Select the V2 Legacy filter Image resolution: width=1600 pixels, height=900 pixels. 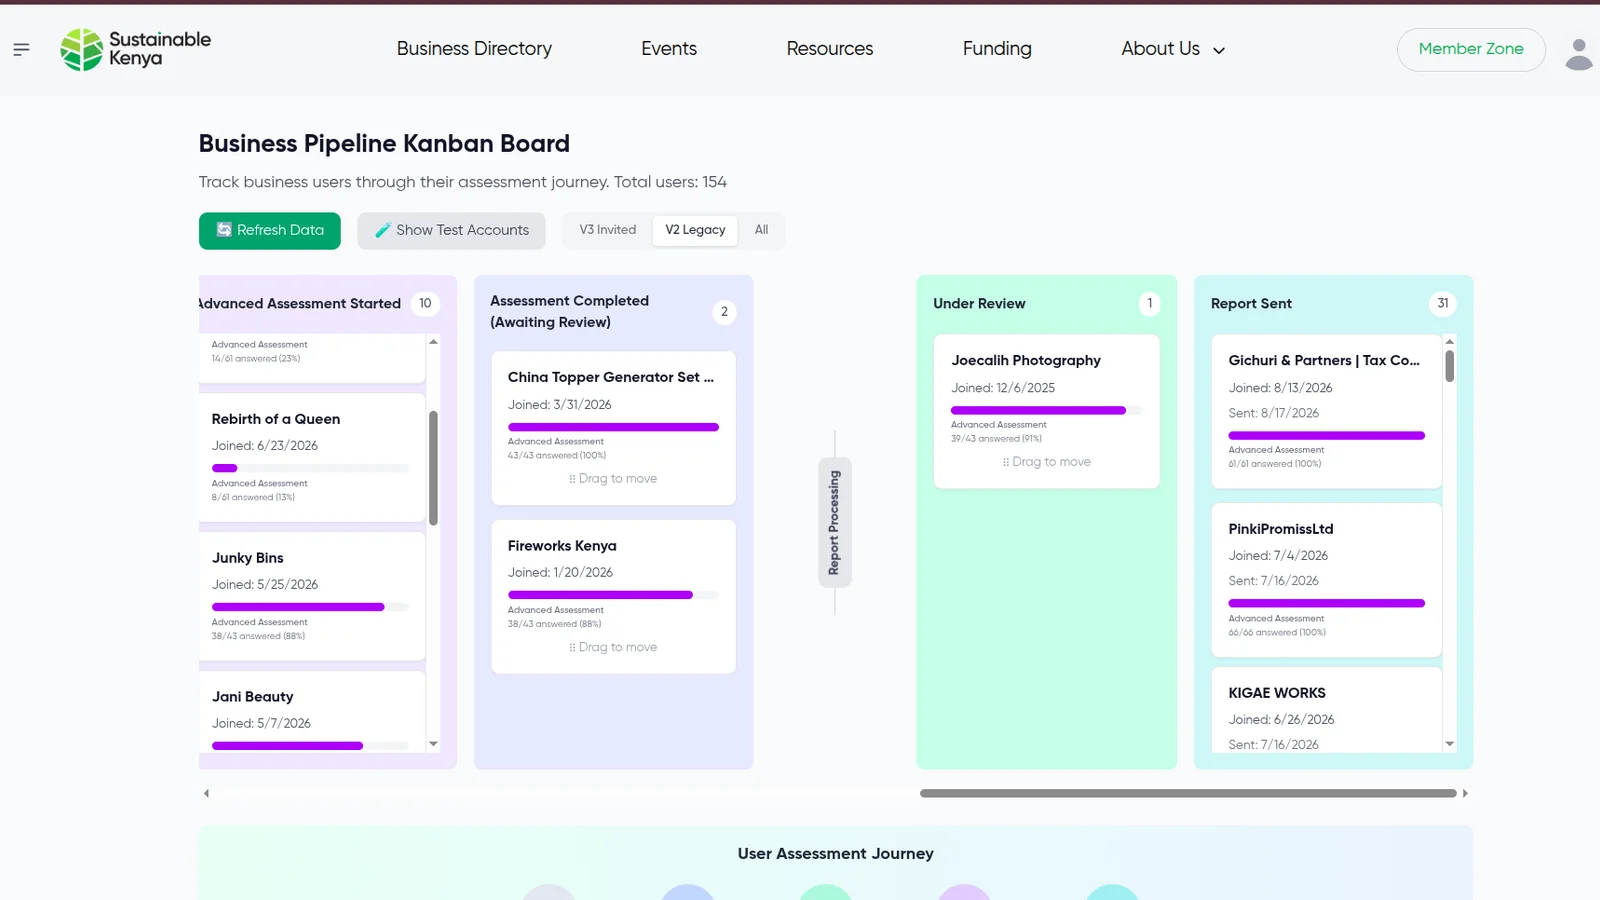695,230
